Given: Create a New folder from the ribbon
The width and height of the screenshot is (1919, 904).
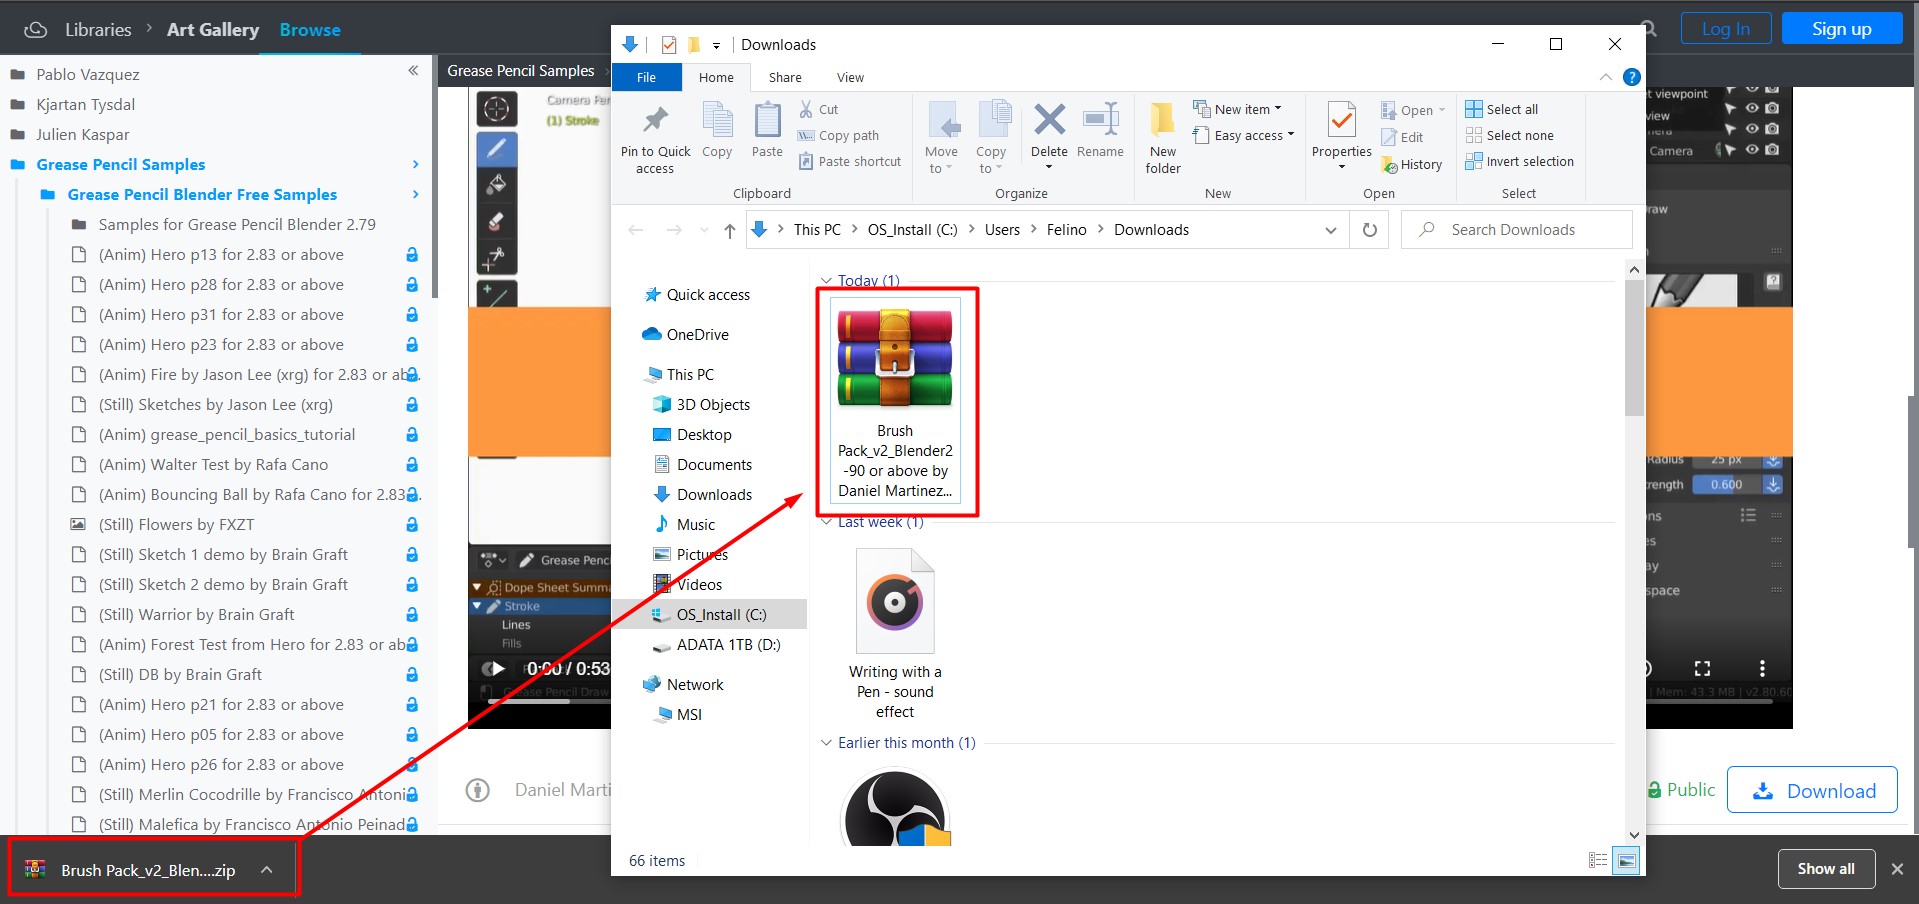Looking at the screenshot, I should tap(1163, 138).
